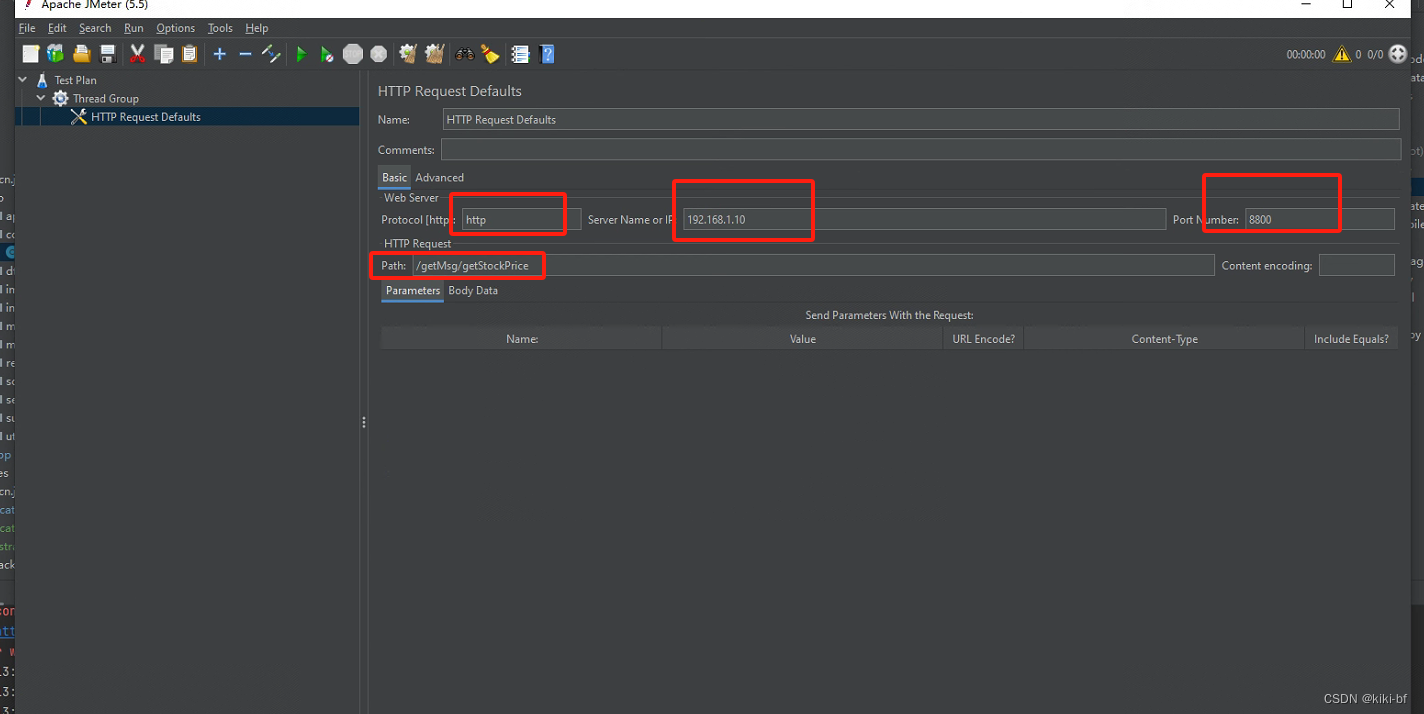This screenshot has width=1424, height=714.
Task: Select HTTP Request Defaults tree item
Action: (x=146, y=117)
